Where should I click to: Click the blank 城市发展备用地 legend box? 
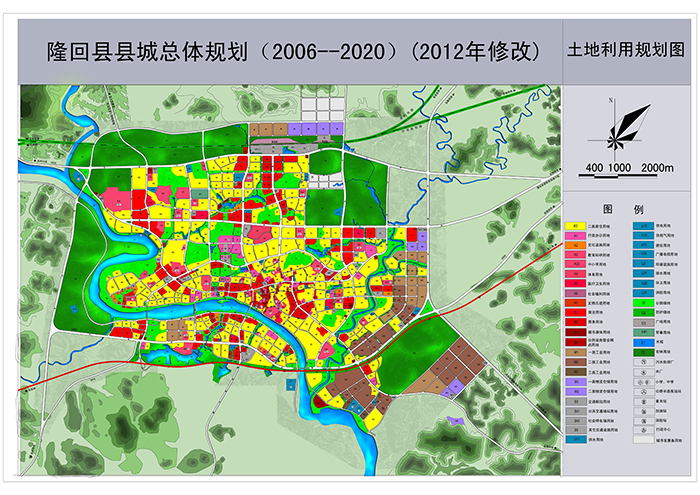click(643, 439)
